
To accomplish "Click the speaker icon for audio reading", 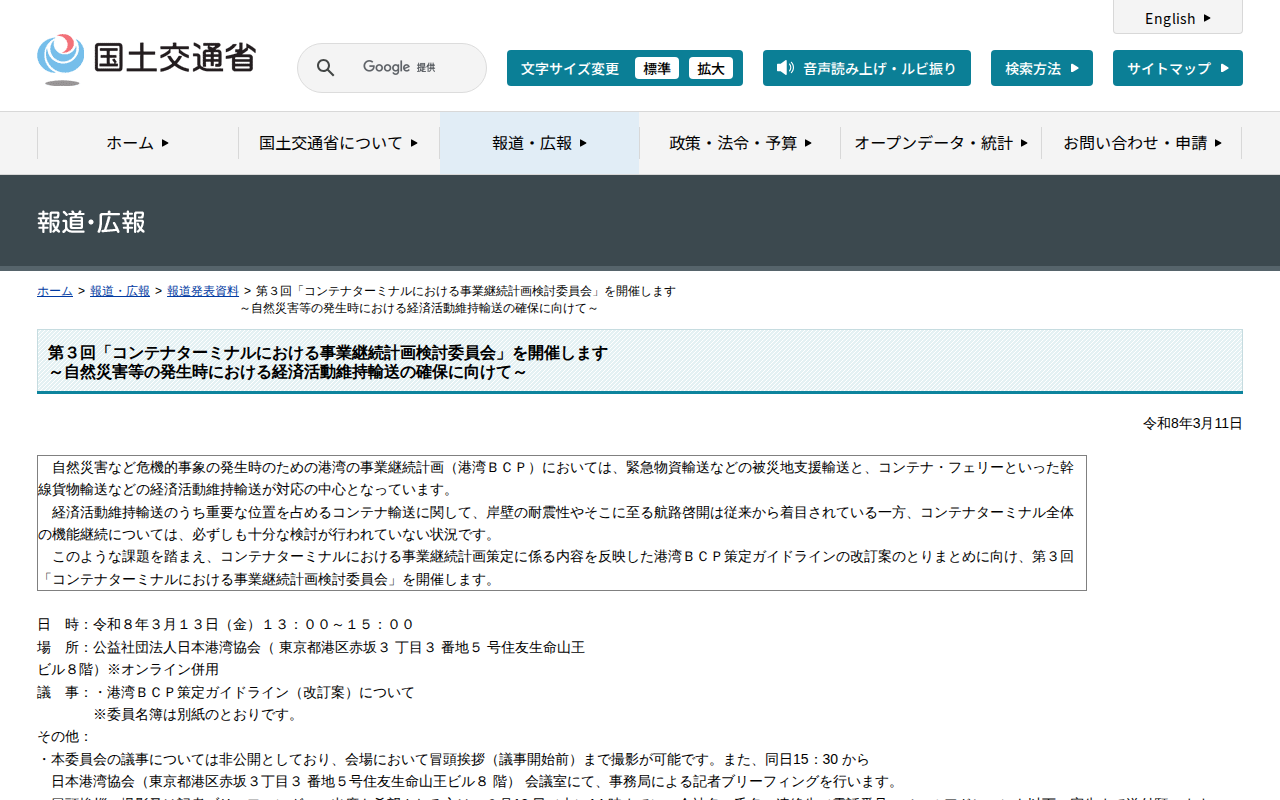I will (785, 68).
